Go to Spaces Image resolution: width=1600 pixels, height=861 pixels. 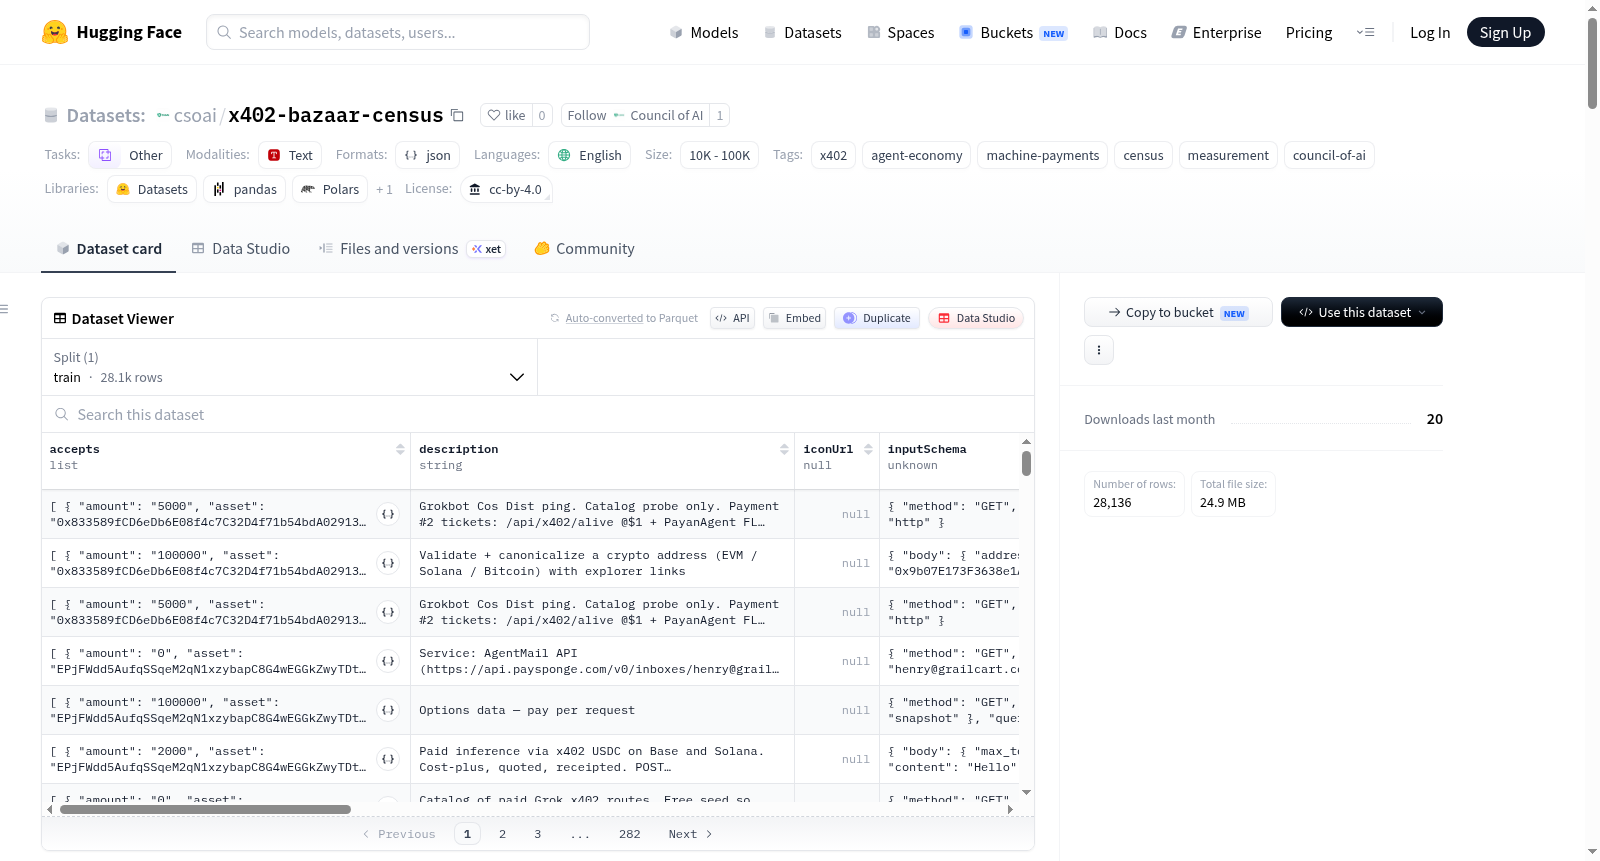pyautogui.click(x=900, y=32)
